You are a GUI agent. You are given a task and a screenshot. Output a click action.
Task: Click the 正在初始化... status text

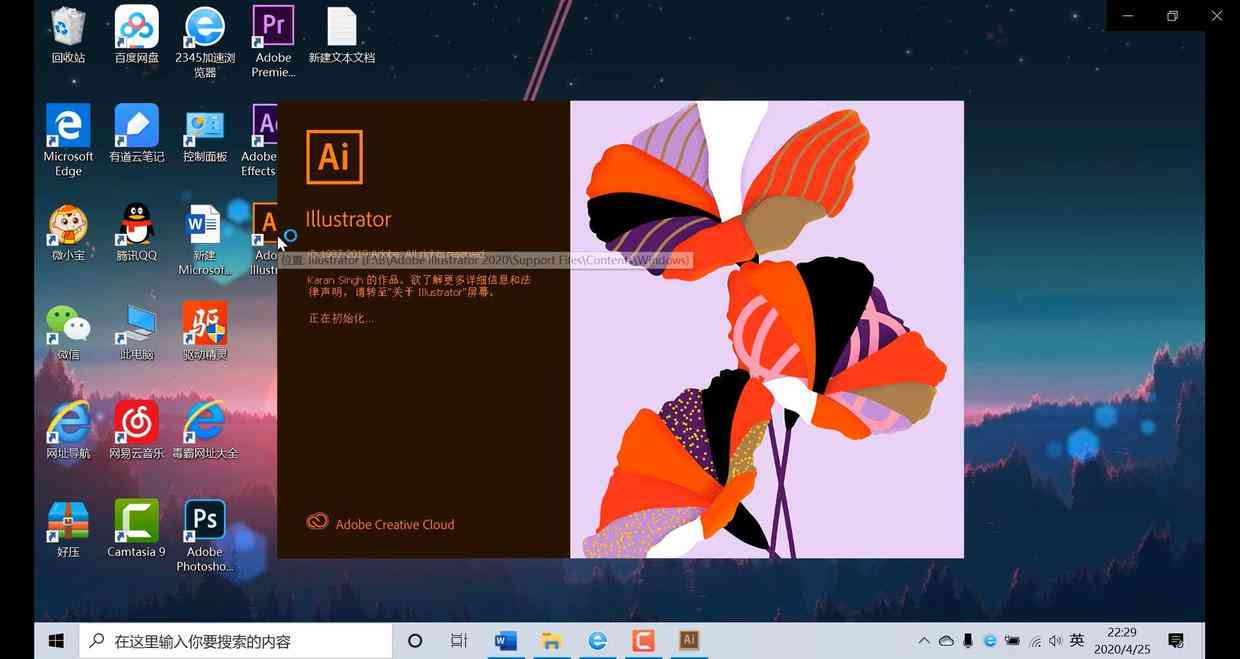click(x=341, y=318)
